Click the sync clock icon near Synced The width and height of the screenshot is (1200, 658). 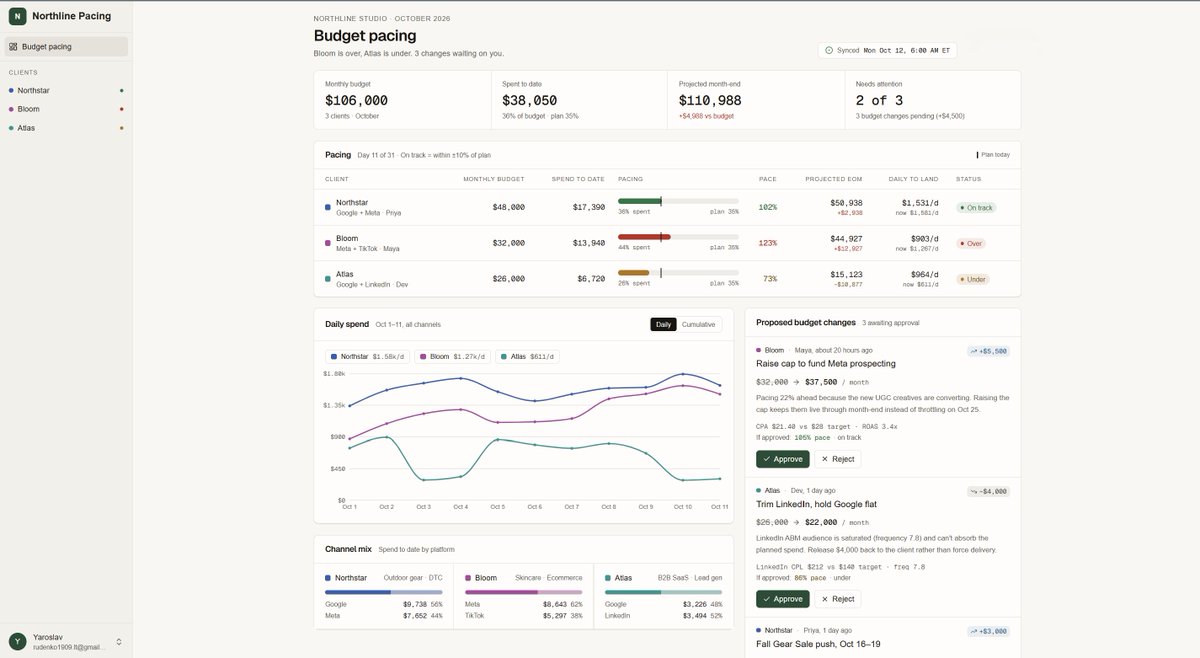829,50
